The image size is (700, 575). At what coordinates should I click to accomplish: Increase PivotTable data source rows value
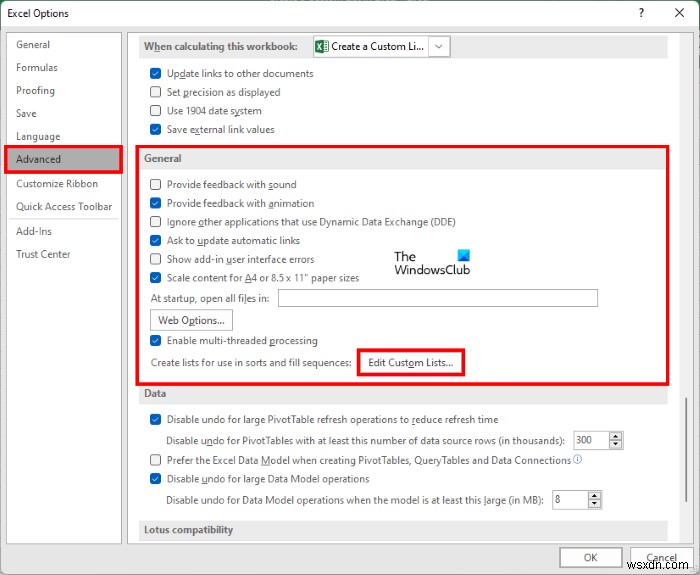pyautogui.click(x=616, y=436)
